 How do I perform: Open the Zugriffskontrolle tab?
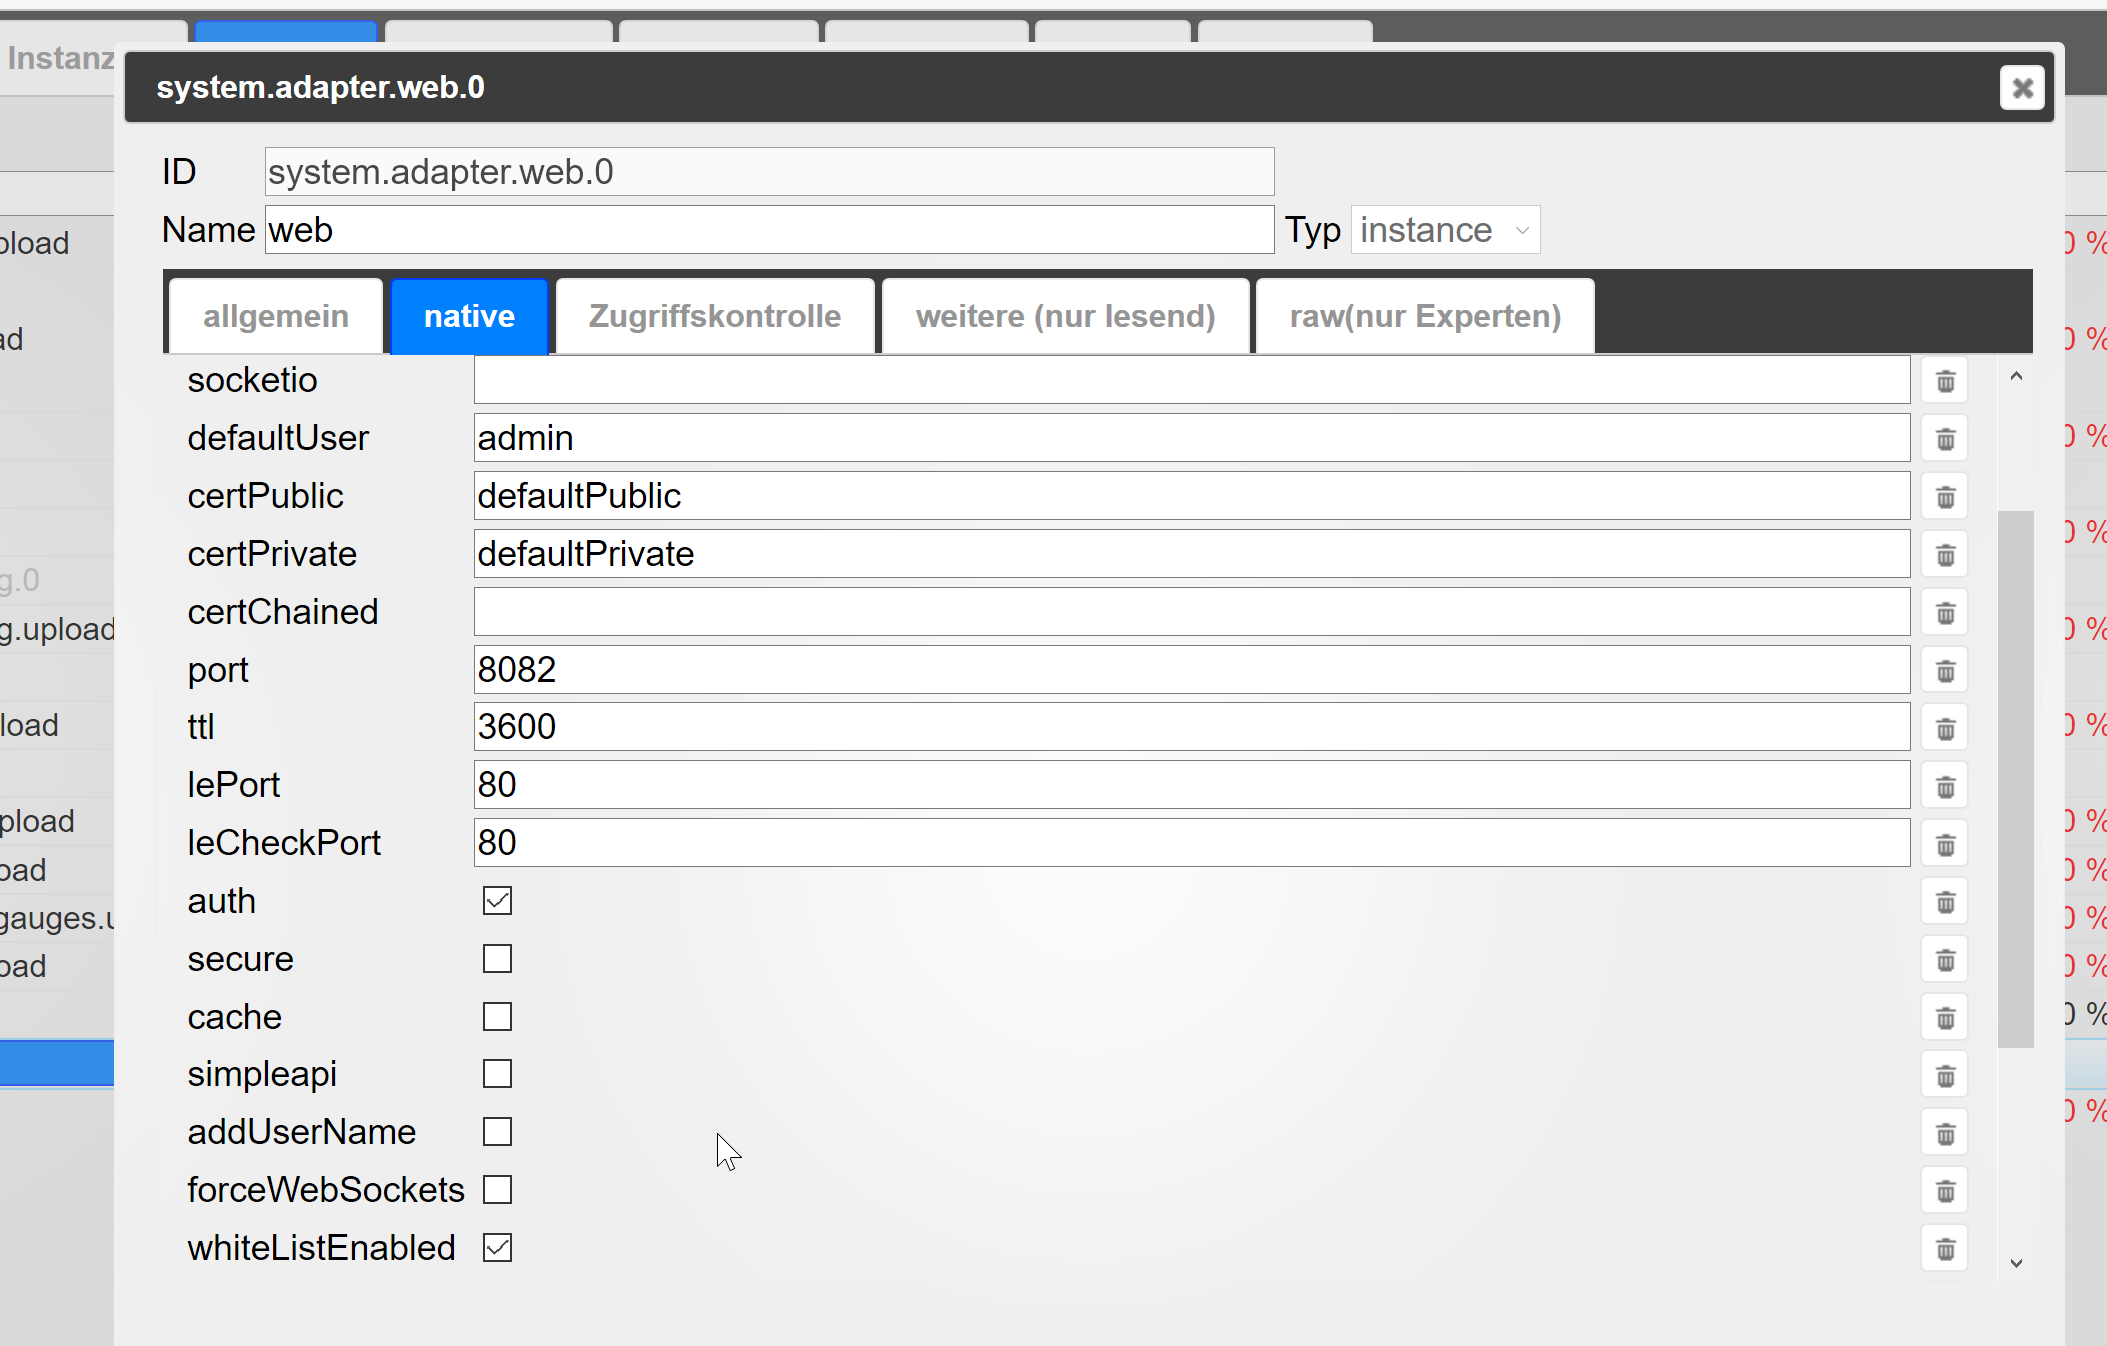tap(714, 316)
